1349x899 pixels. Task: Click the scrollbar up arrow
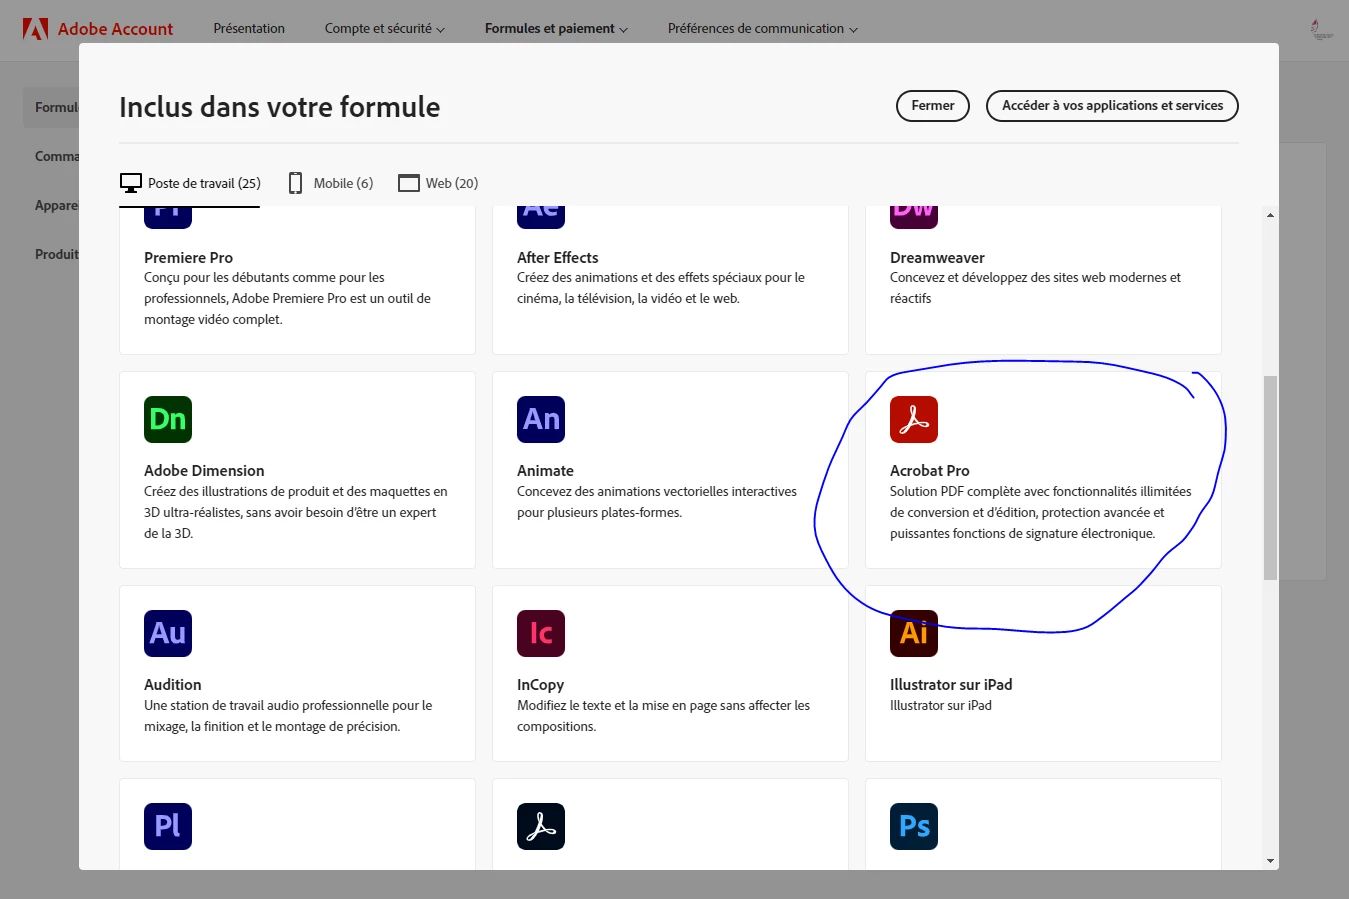1270,215
